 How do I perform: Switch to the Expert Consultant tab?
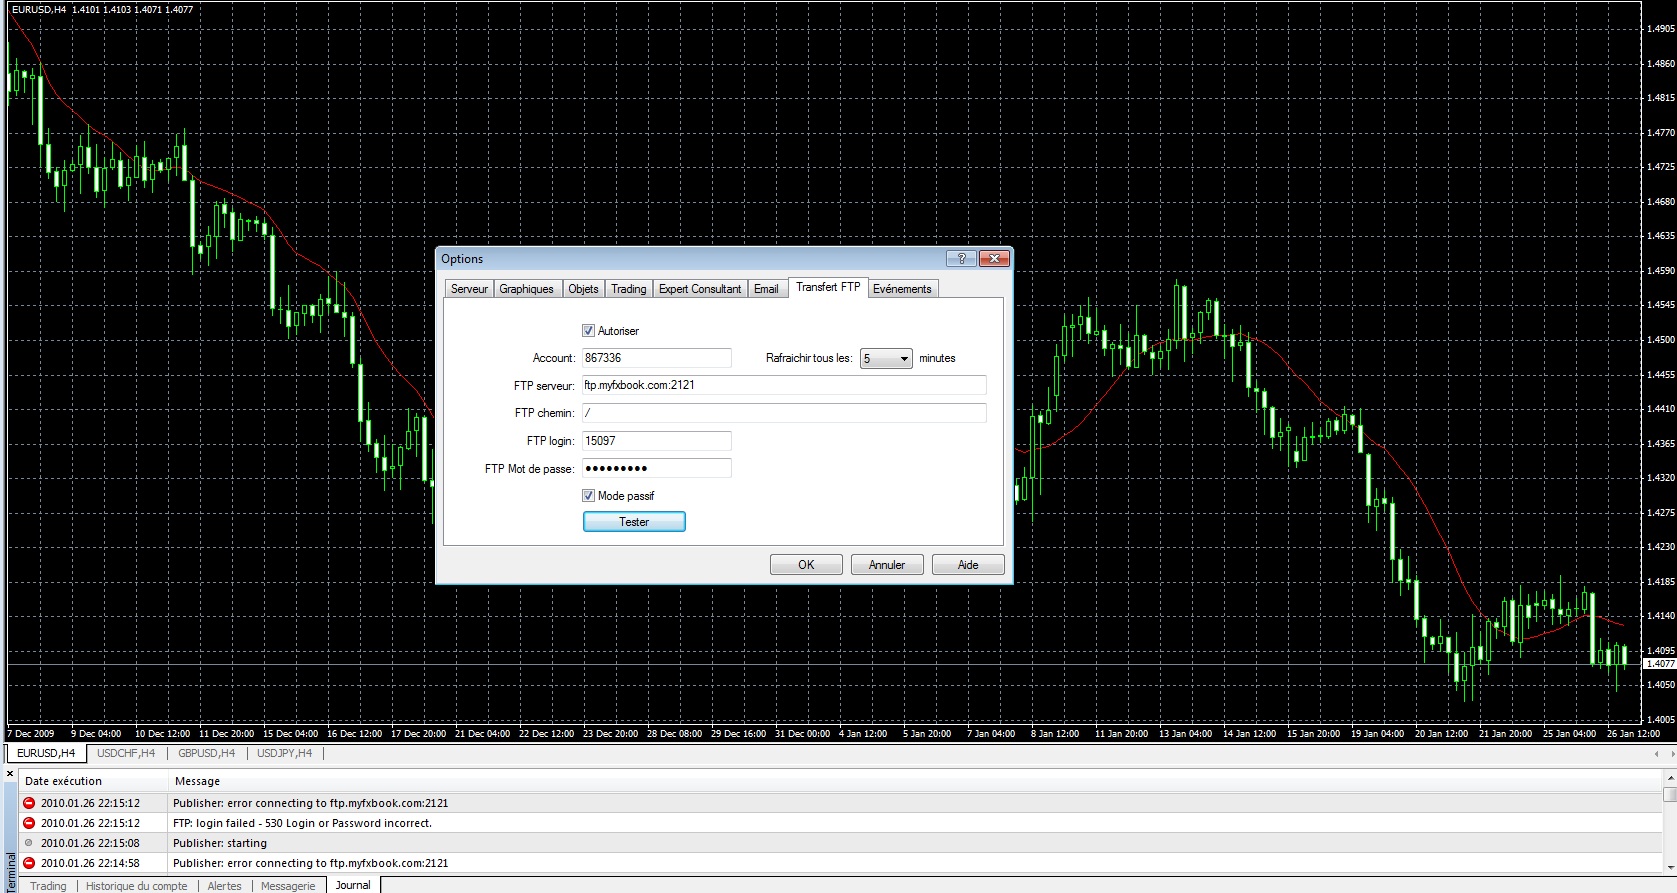(x=699, y=289)
